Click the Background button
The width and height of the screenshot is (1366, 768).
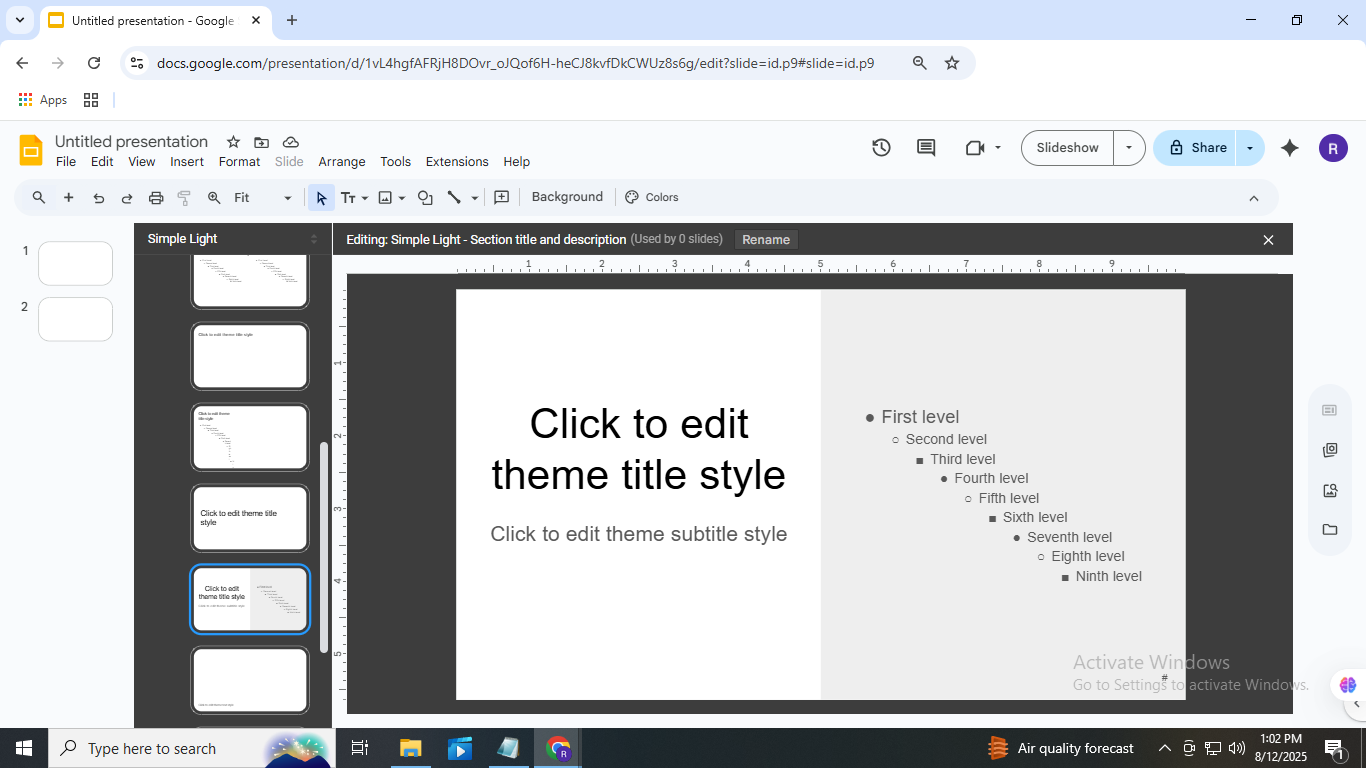(567, 197)
